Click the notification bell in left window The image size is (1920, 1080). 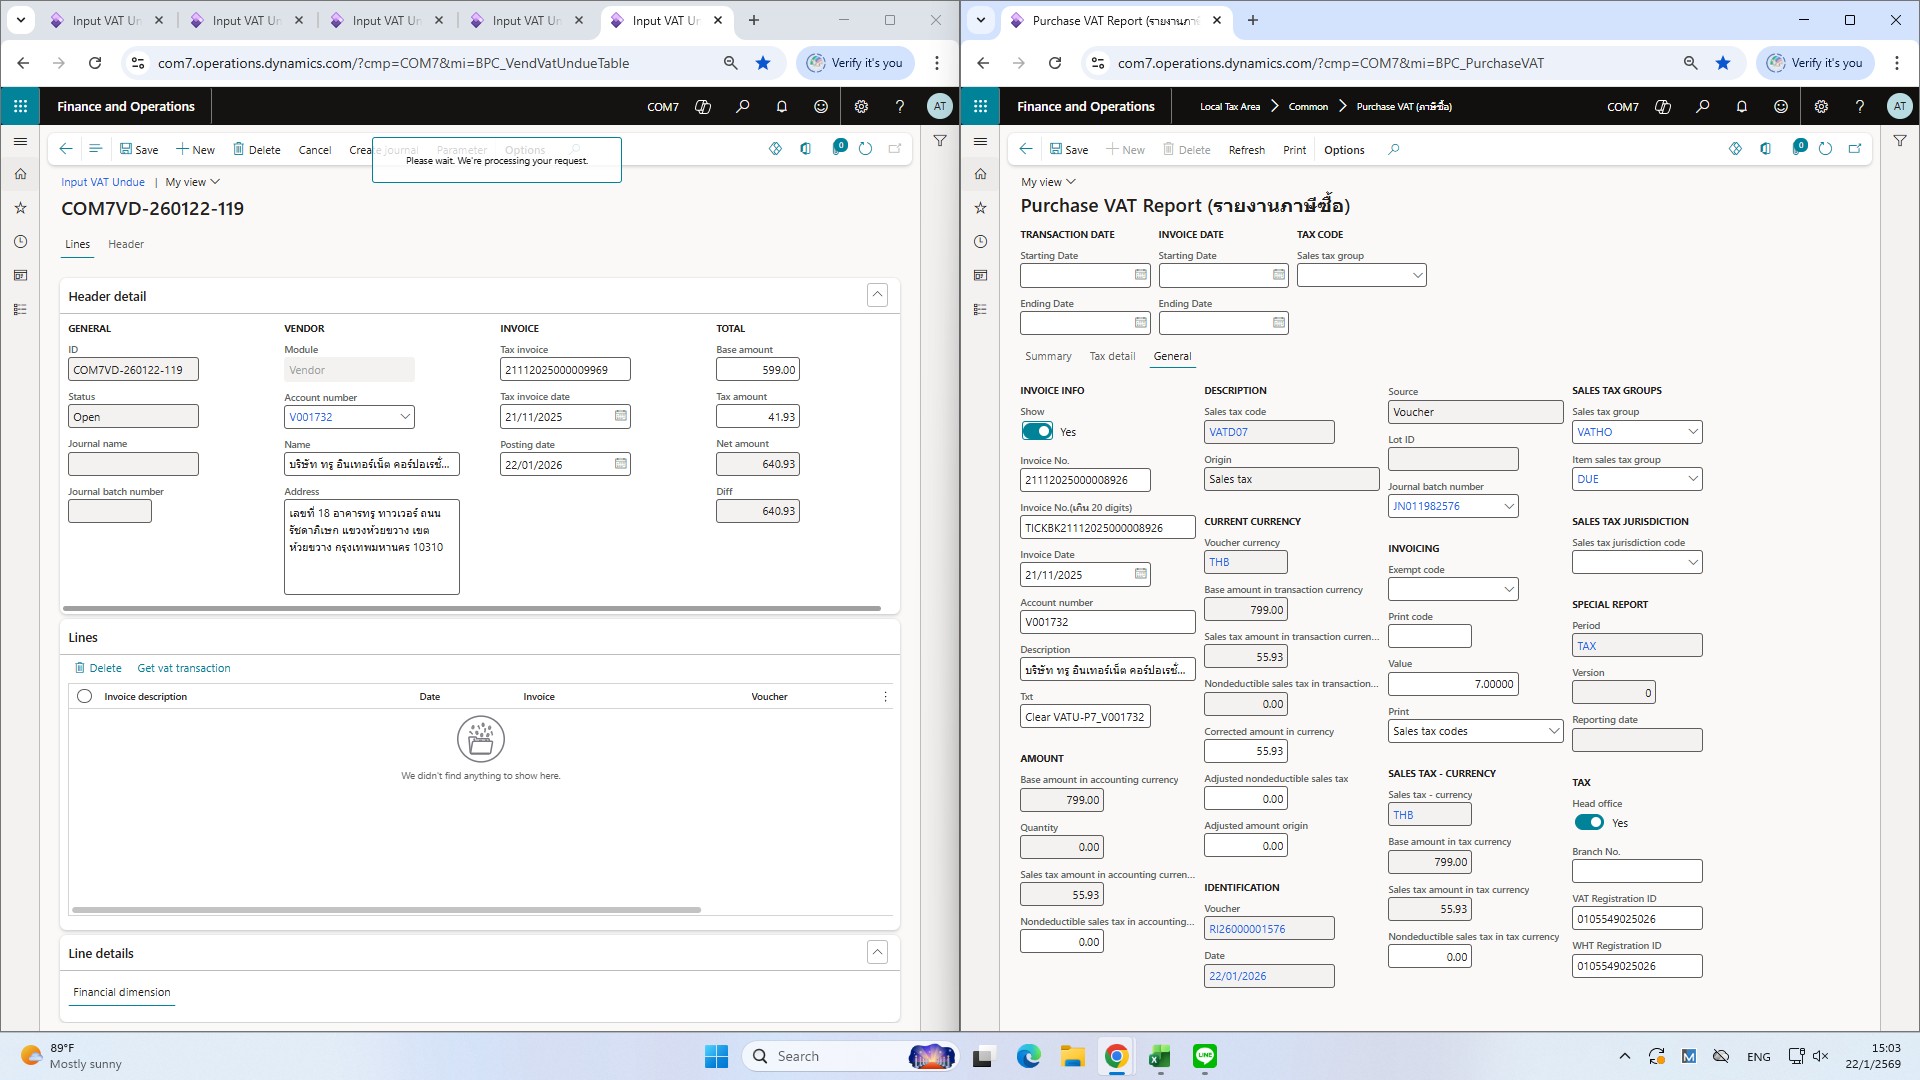pyautogui.click(x=781, y=106)
